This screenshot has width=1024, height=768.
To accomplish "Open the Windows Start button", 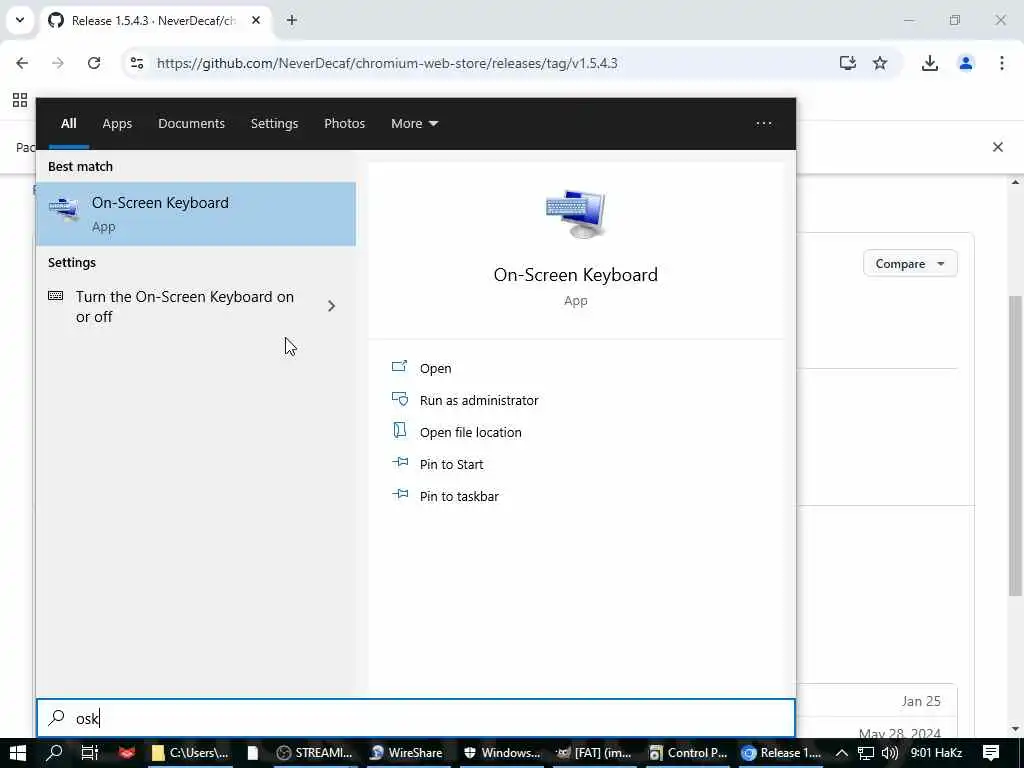I will pyautogui.click(x=18, y=752).
